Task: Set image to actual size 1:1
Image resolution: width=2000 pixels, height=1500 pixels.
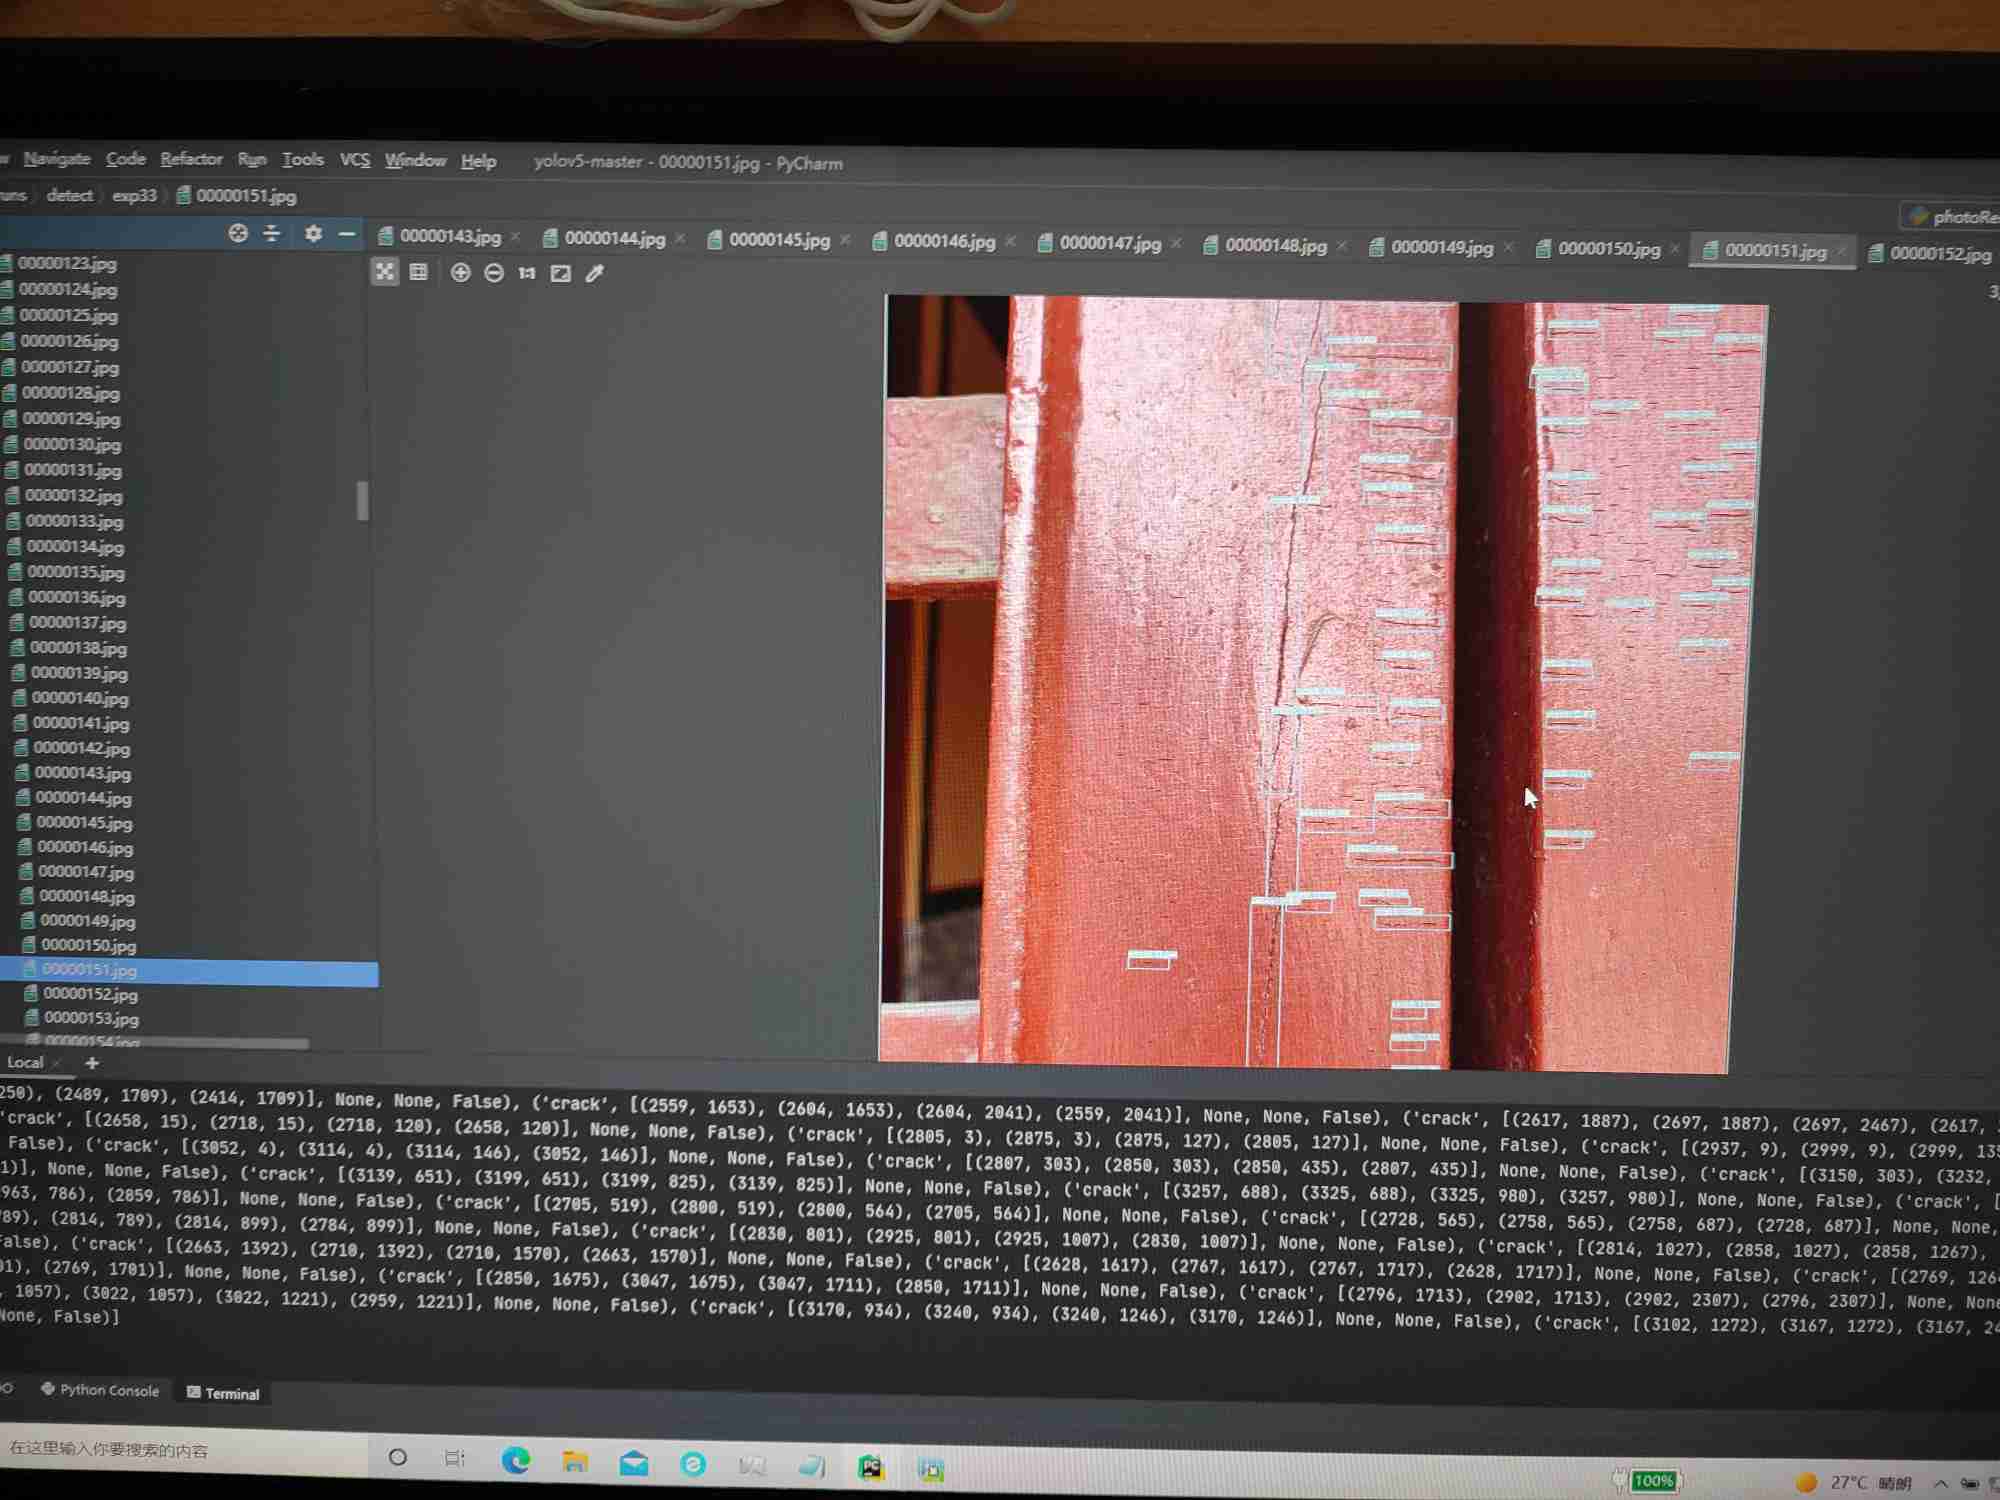Action: tap(527, 273)
